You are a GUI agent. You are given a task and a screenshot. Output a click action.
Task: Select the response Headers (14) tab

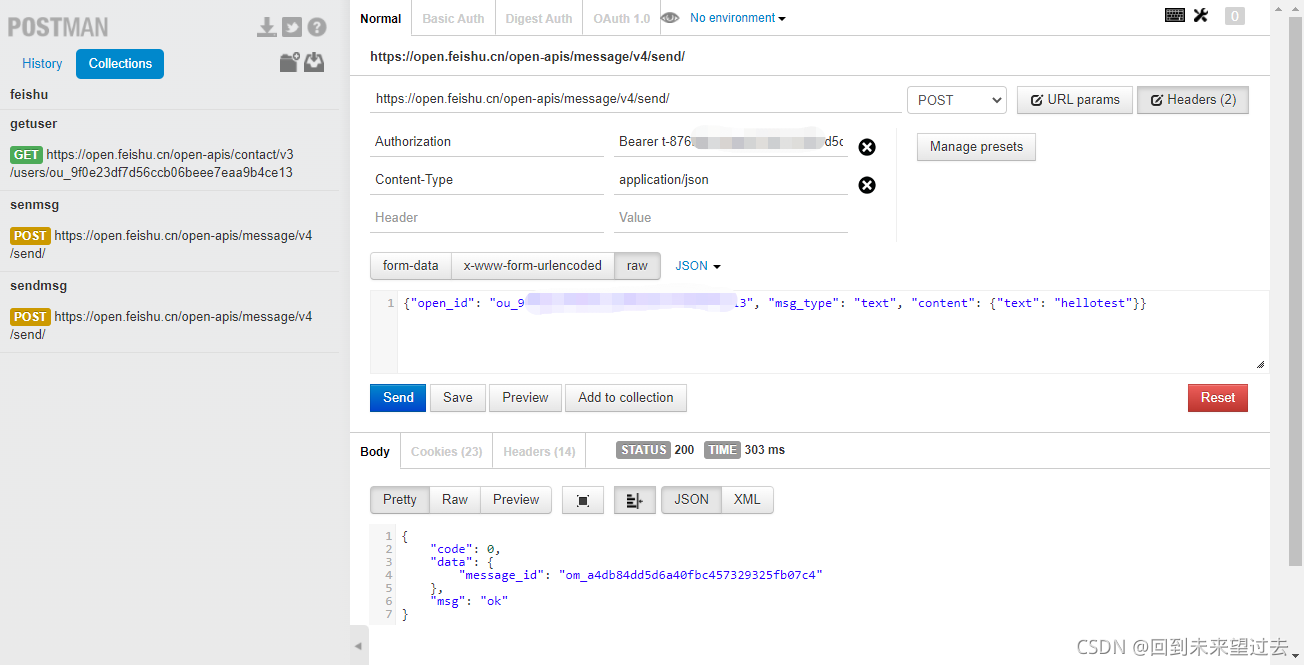point(539,451)
